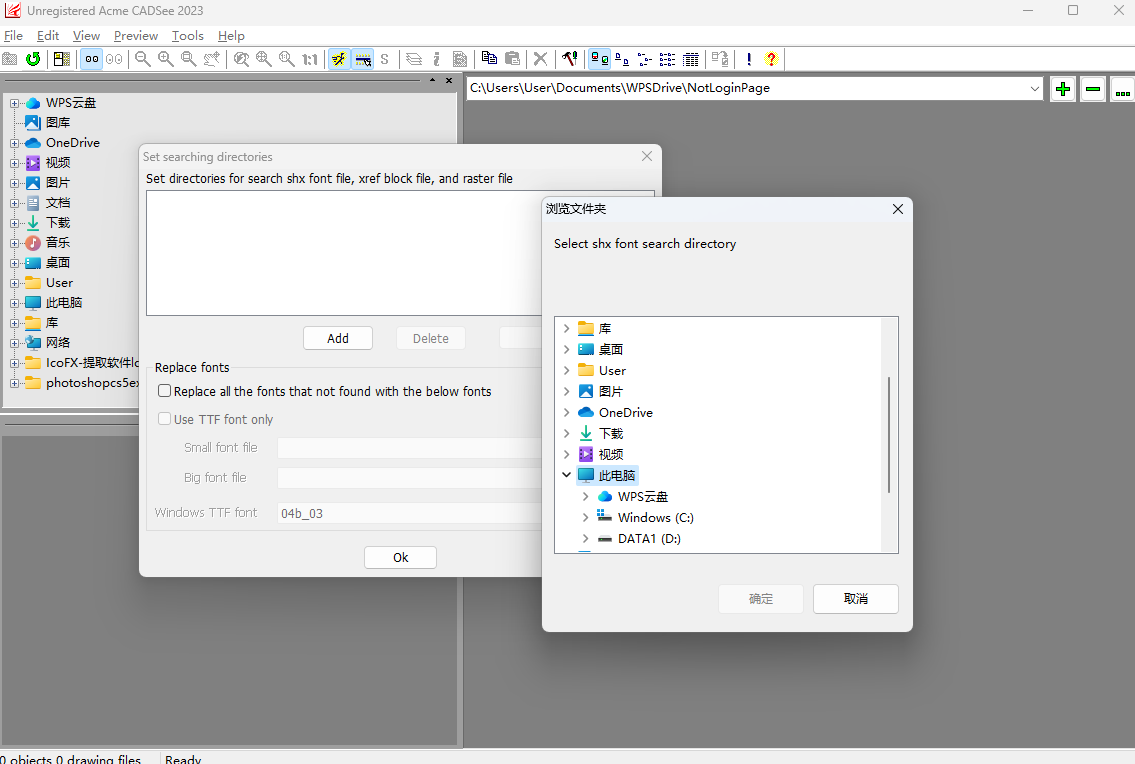Click the green minus button beside path
Screen dimensions: 1135x764
(x=1093, y=90)
